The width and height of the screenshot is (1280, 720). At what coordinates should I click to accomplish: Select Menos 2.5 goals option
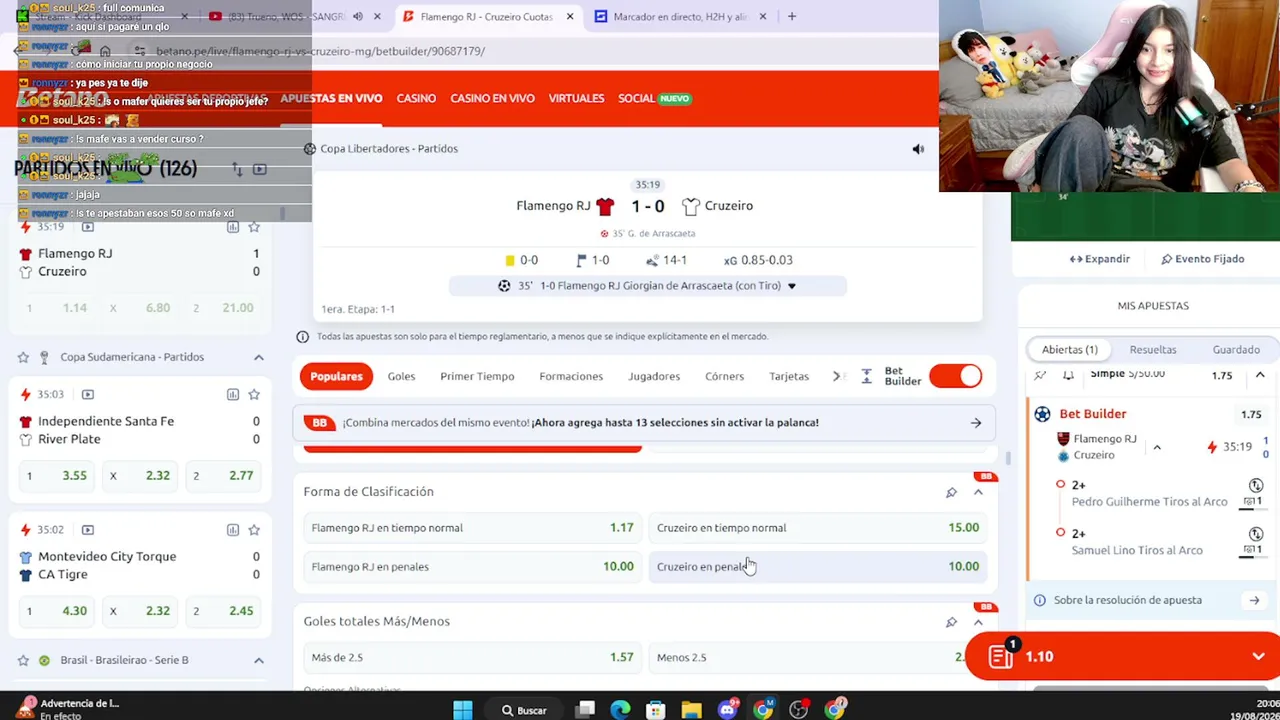(818, 658)
